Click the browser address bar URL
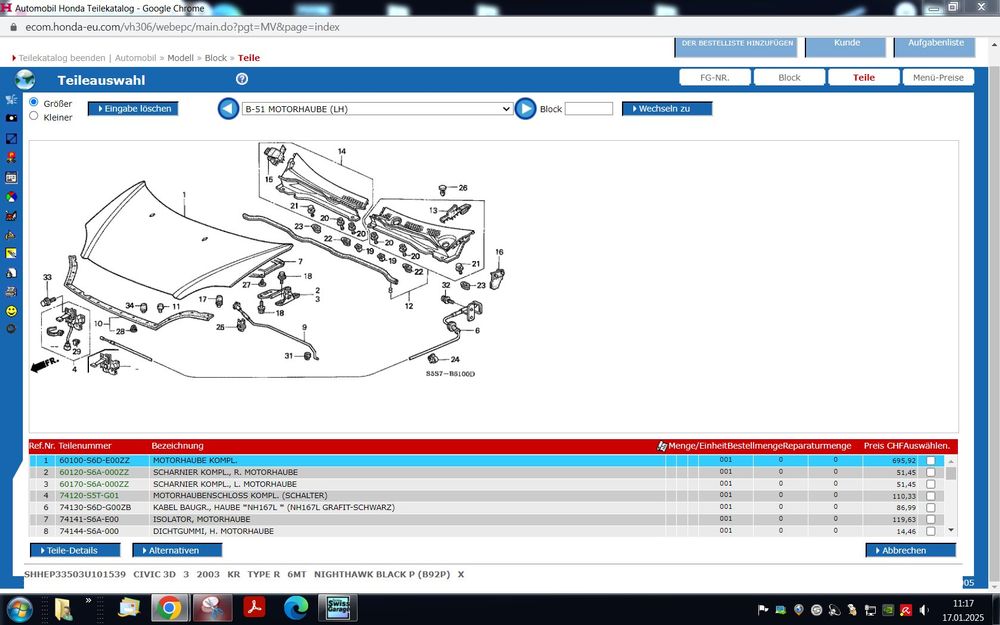The width and height of the screenshot is (1000, 625). [x=182, y=27]
